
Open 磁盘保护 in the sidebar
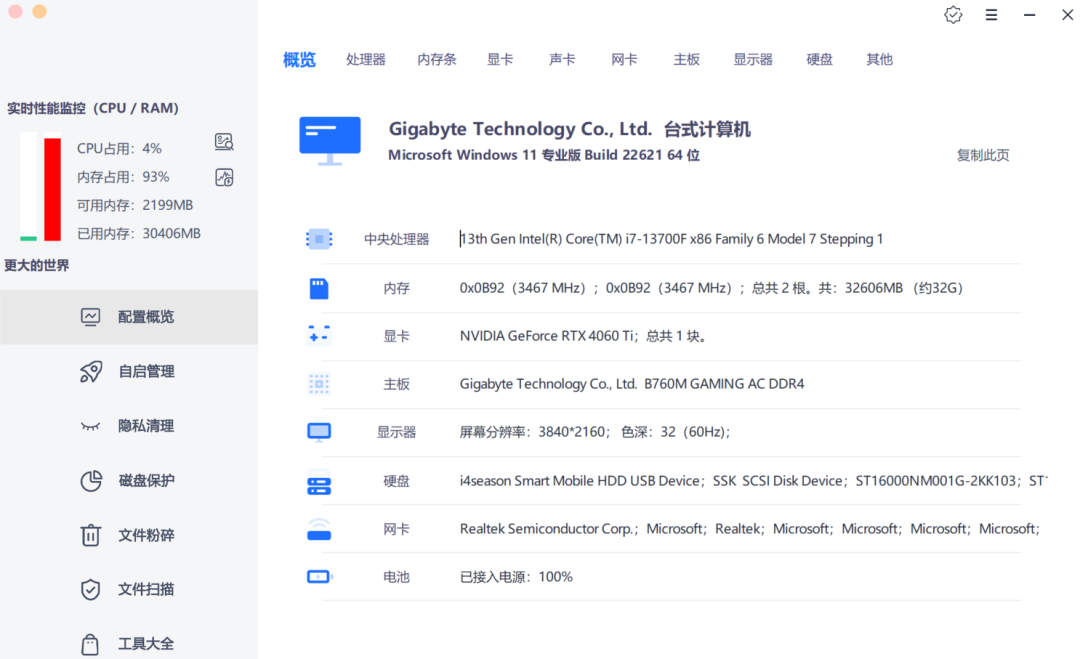[x=129, y=481]
